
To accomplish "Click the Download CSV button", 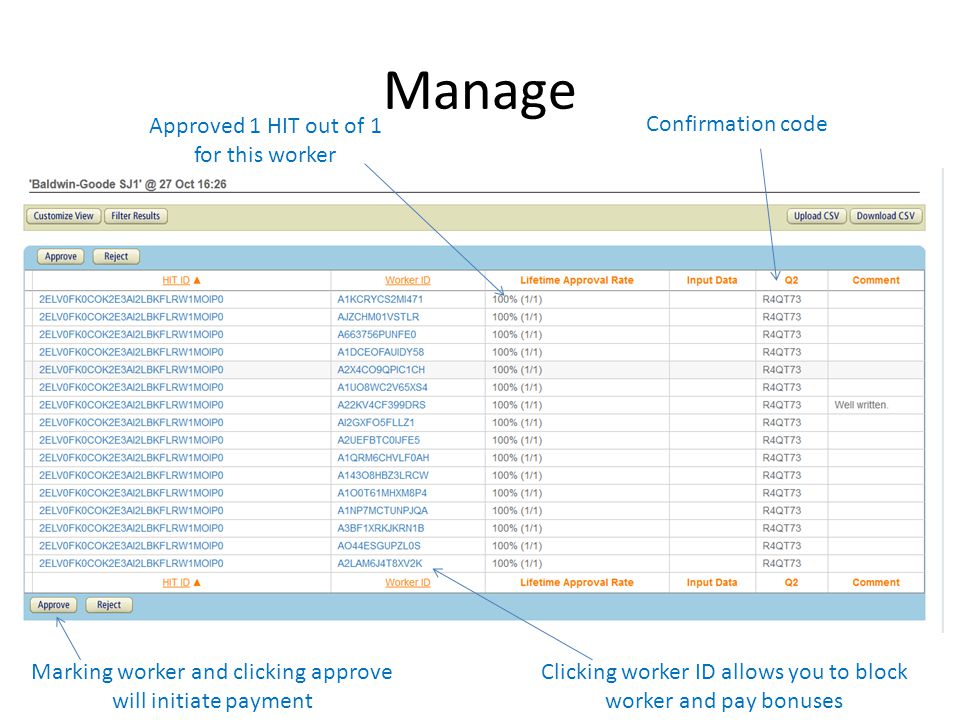I will [885, 216].
